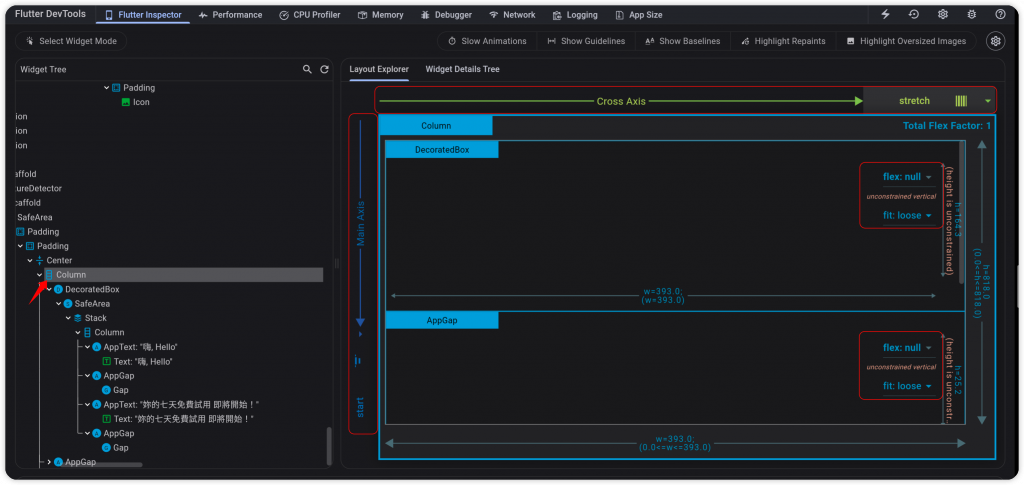Screen dimensions: 1024x485
Task: Click the Padding icon above the Icon row
Action: click(x=116, y=87)
